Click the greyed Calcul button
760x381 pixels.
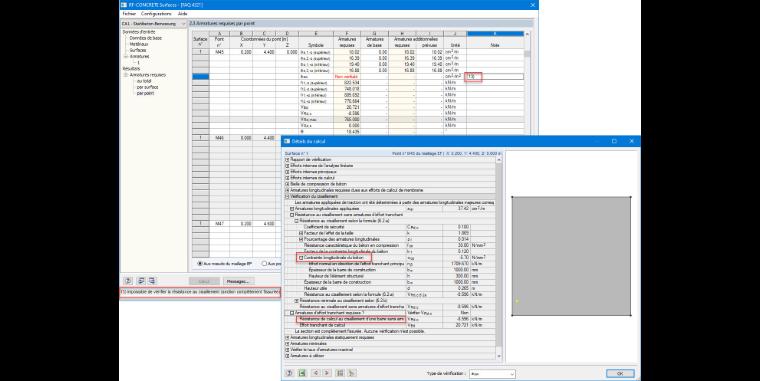pyautogui.click(x=204, y=282)
